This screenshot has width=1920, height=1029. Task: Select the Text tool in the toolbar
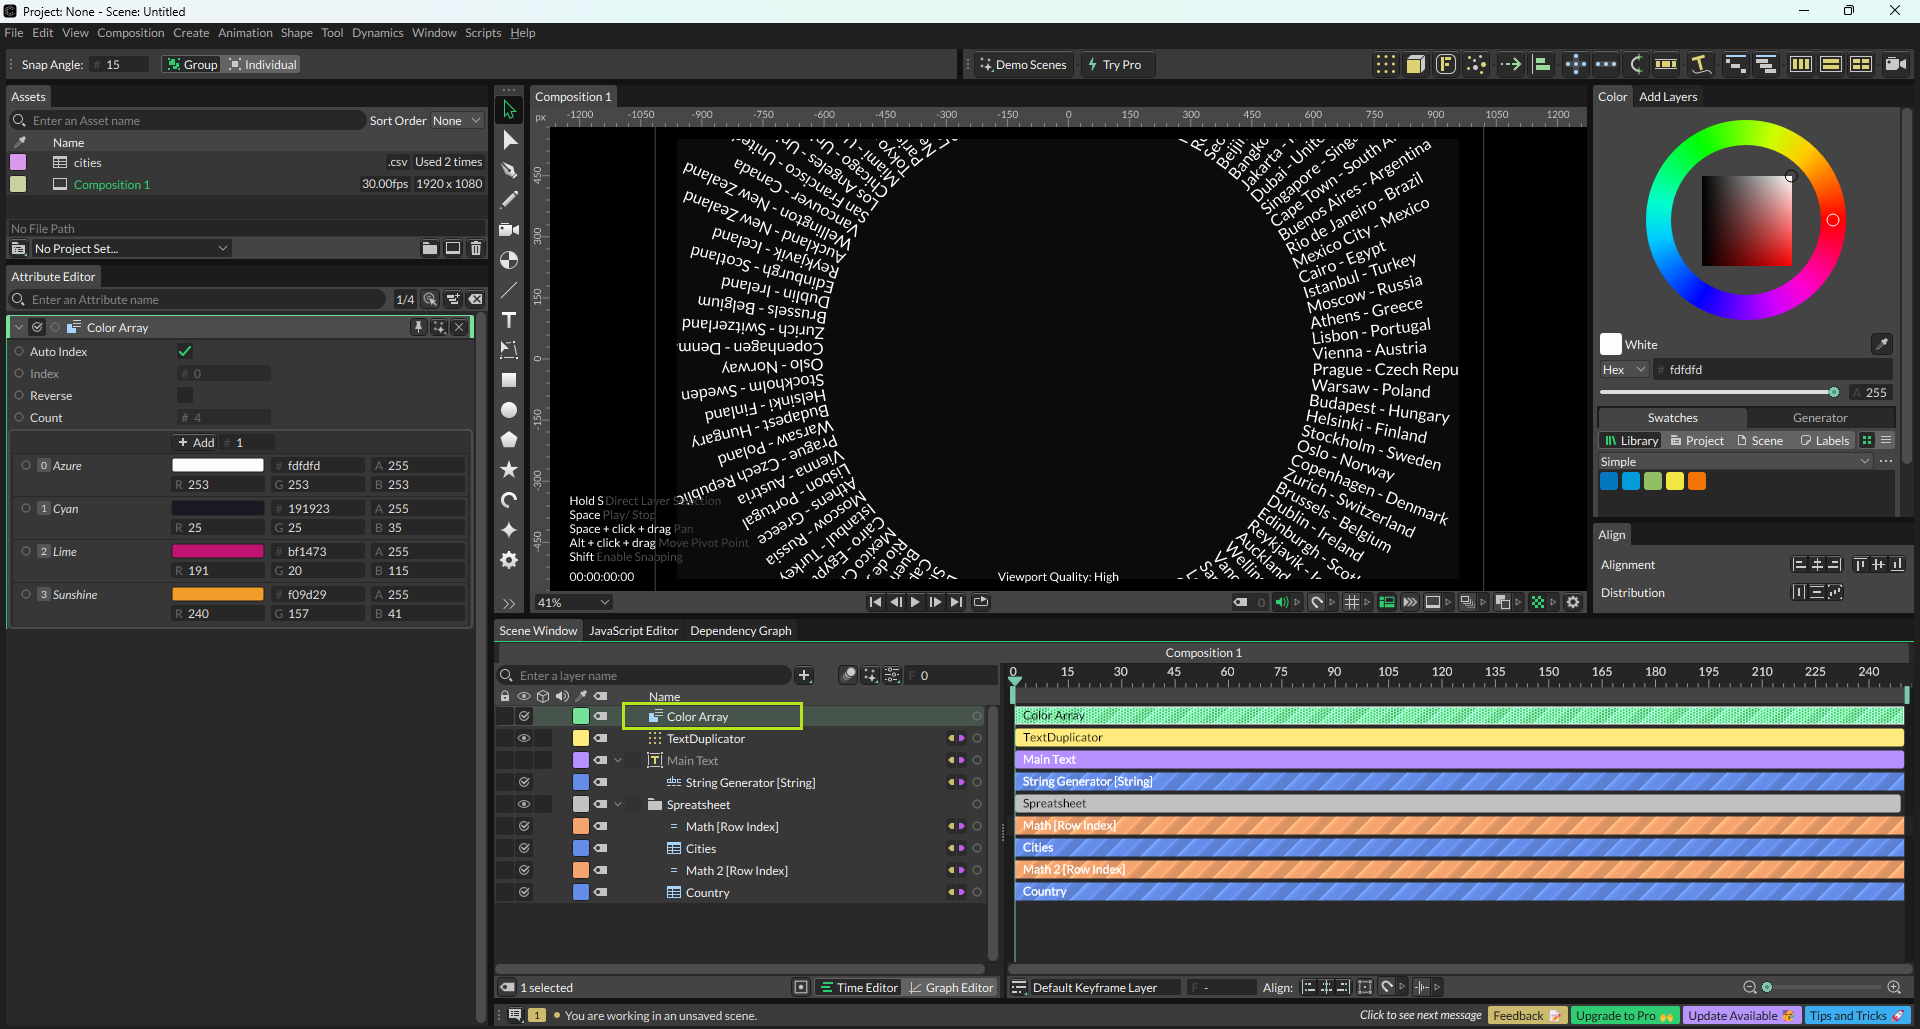click(x=509, y=320)
